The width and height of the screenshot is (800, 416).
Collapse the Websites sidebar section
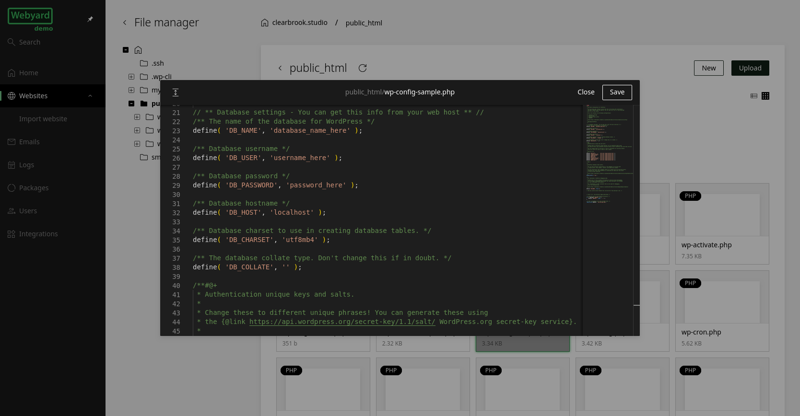(x=90, y=96)
